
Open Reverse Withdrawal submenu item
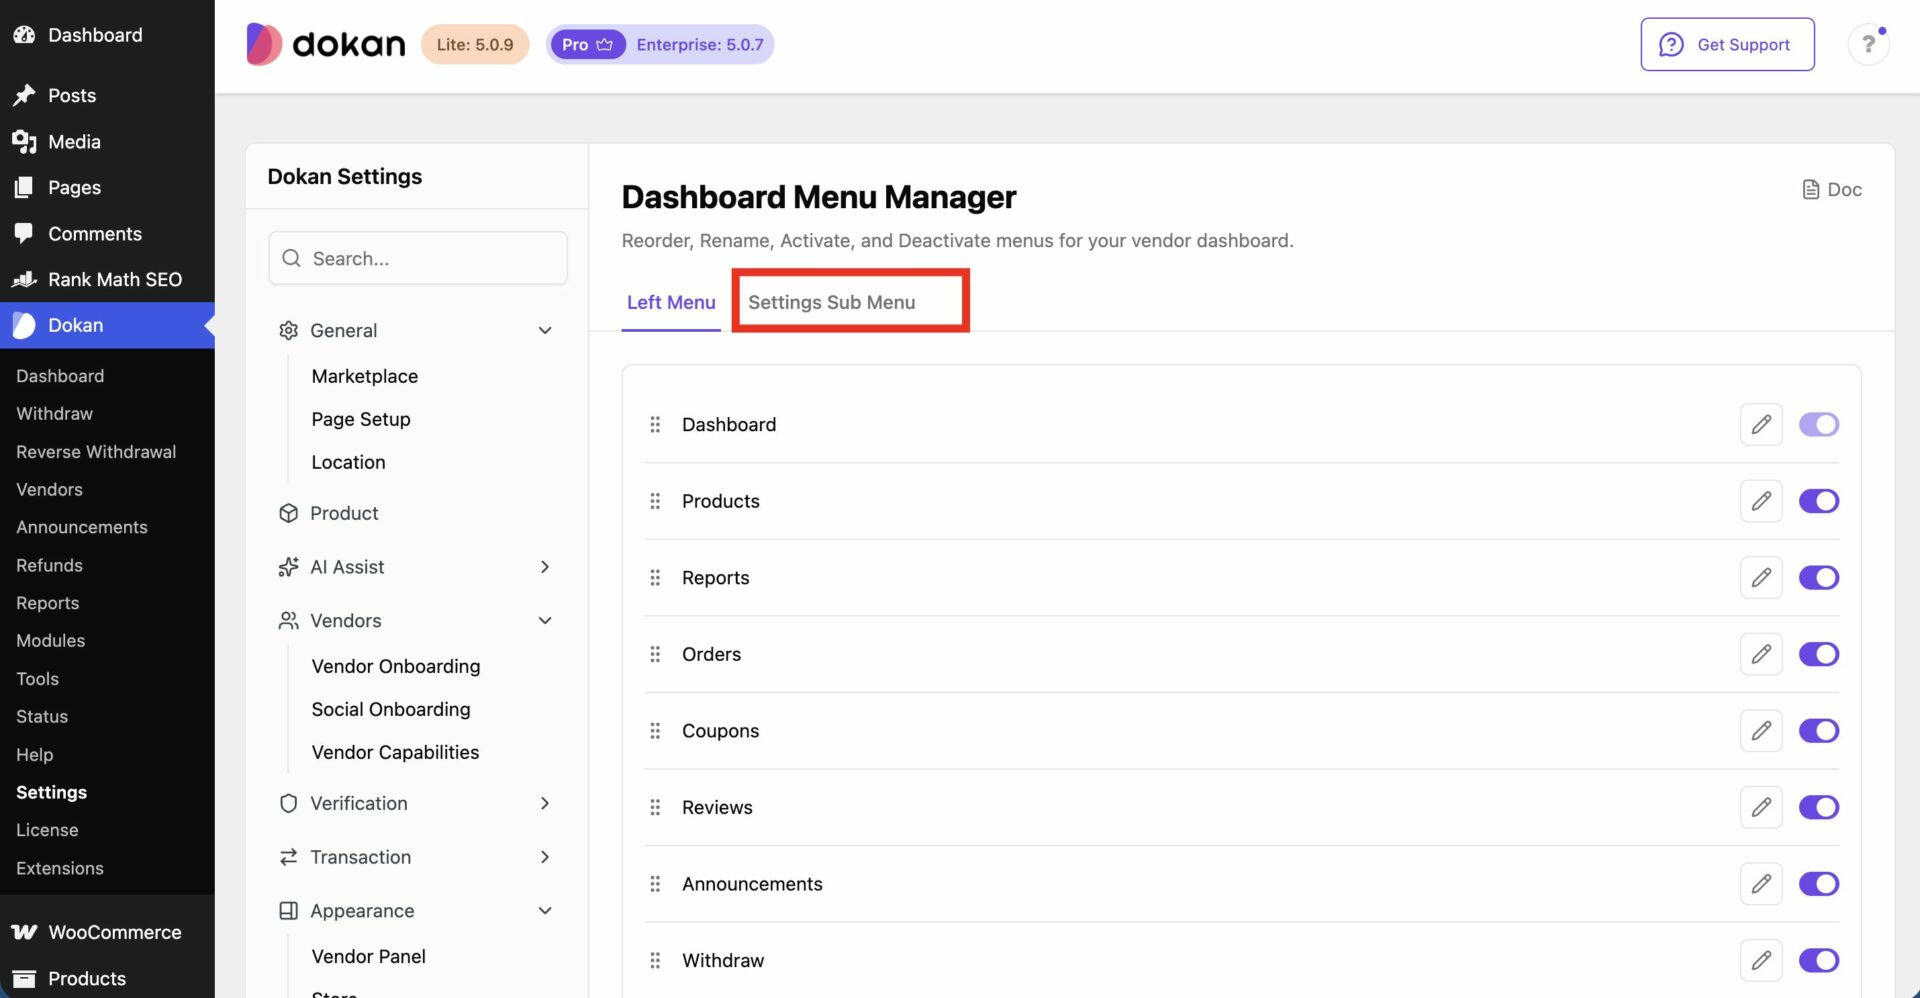tap(96, 451)
